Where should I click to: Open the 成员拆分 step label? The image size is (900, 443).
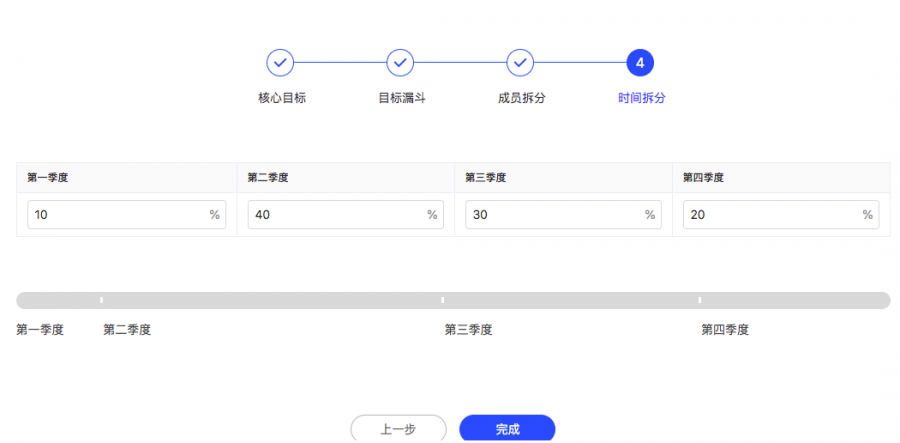coord(522,98)
